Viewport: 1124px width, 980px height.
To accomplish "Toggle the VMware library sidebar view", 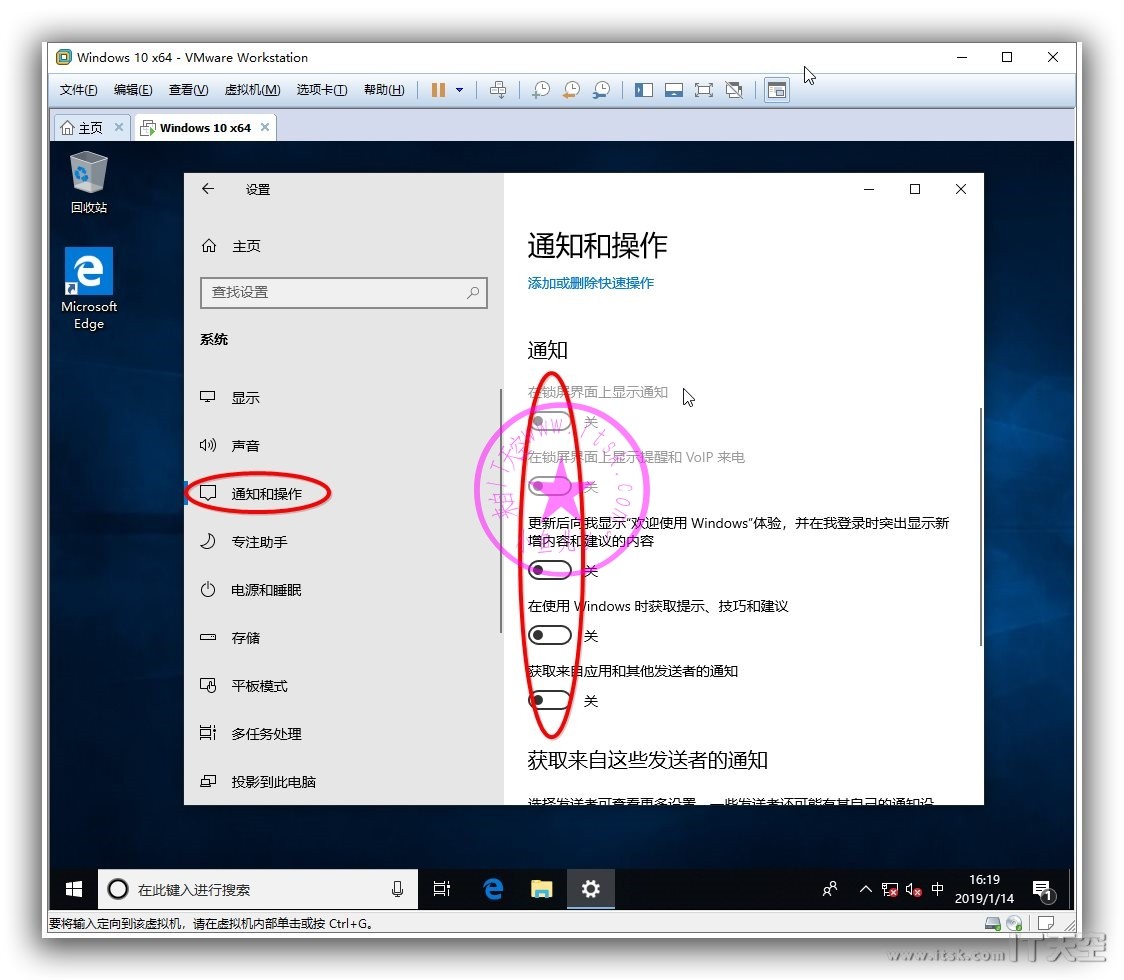I will [x=644, y=90].
